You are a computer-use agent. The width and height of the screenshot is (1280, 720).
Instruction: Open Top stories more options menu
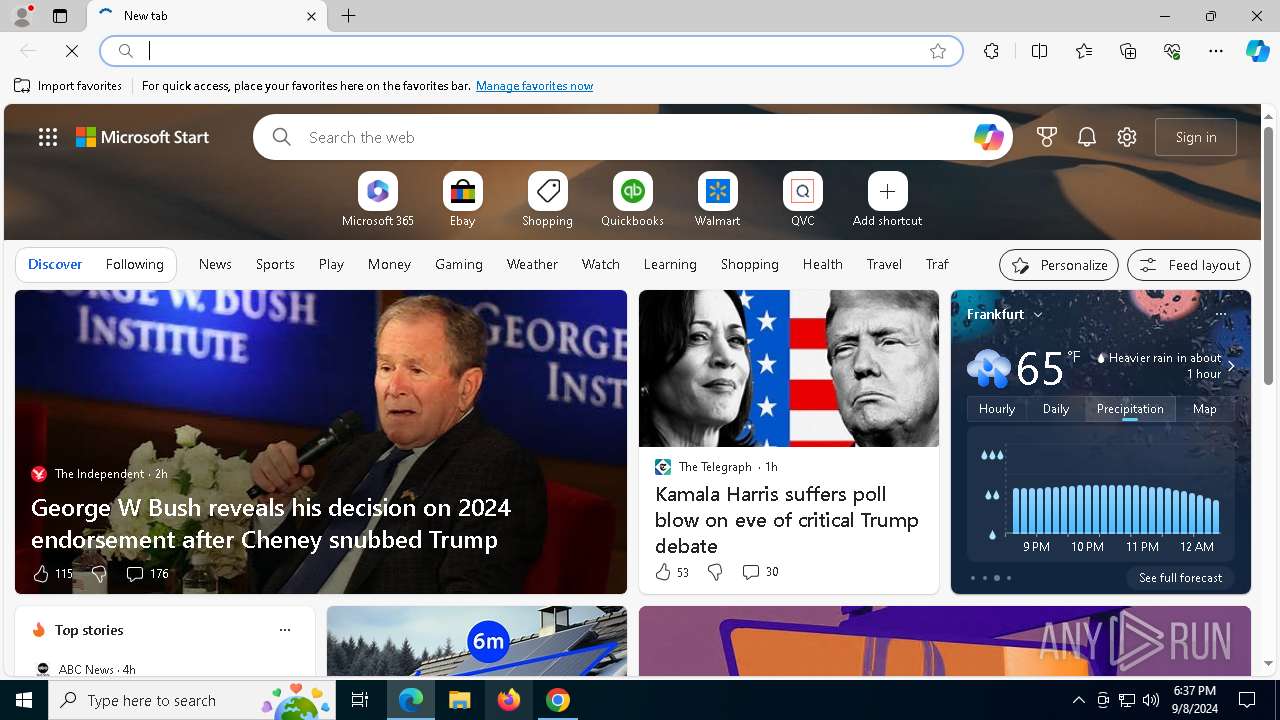pos(285,630)
